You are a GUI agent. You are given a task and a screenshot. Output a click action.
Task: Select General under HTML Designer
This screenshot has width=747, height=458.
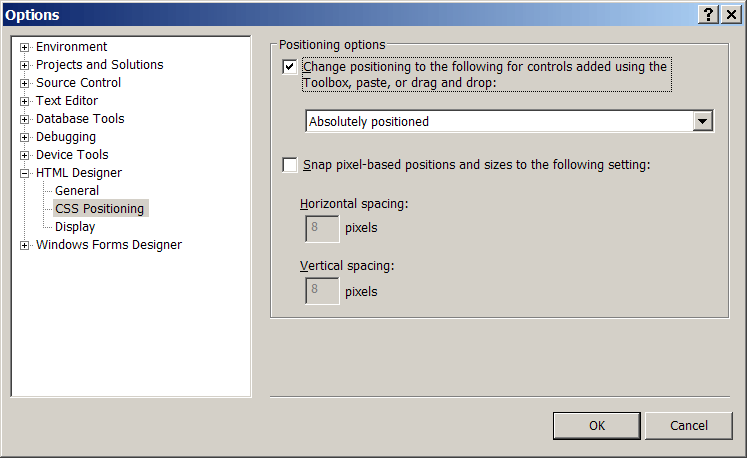77,191
